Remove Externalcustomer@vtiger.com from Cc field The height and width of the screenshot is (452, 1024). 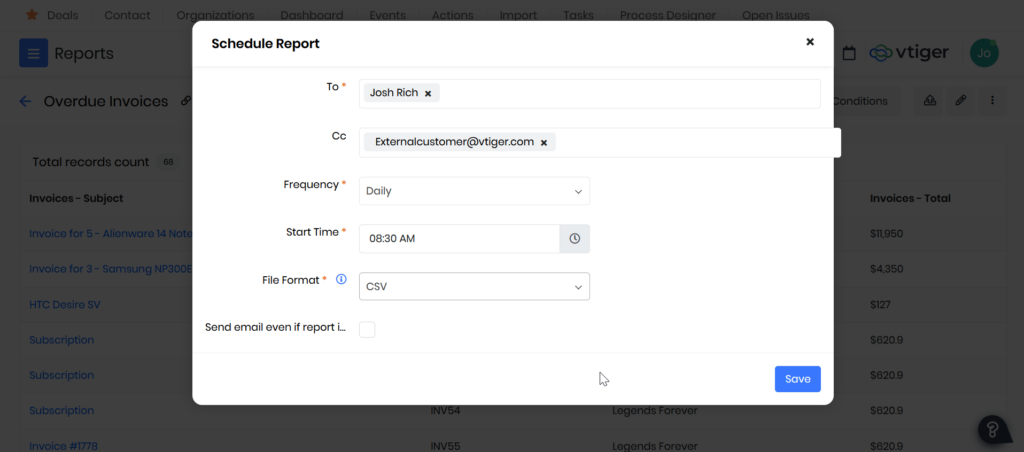tap(544, 143)
